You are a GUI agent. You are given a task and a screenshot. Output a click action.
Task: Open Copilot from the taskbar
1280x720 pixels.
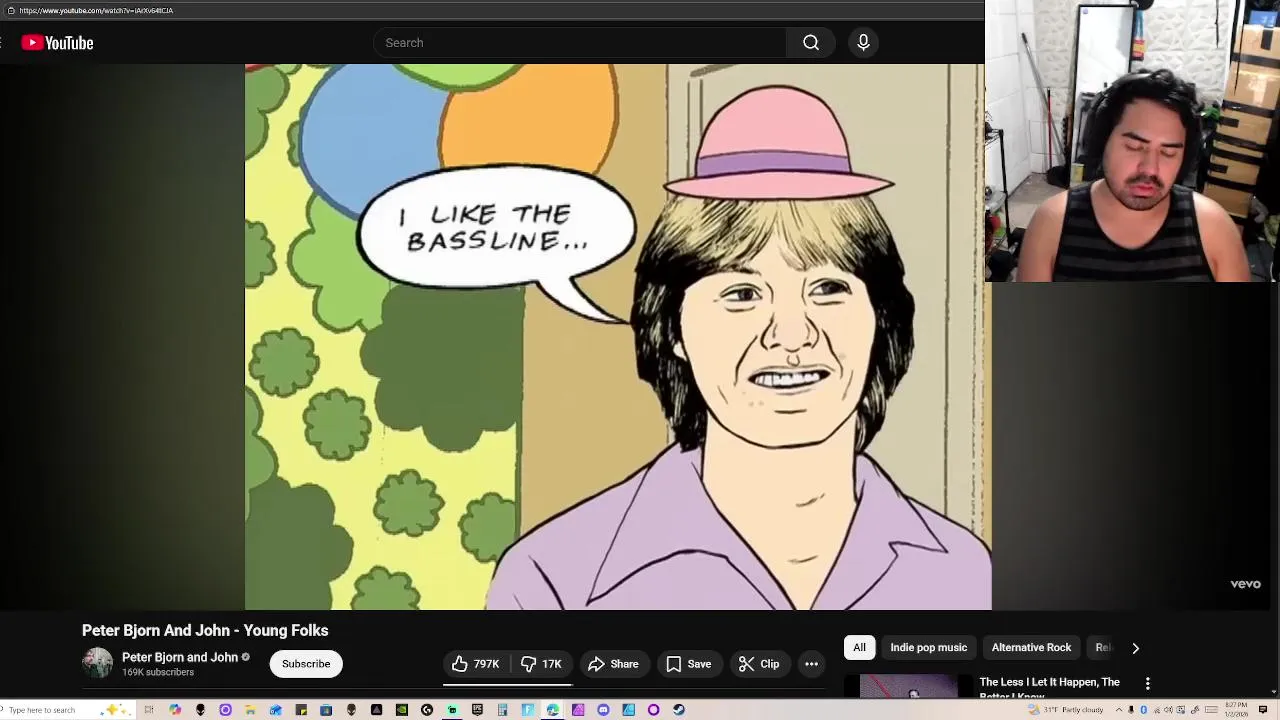point(175,710)
